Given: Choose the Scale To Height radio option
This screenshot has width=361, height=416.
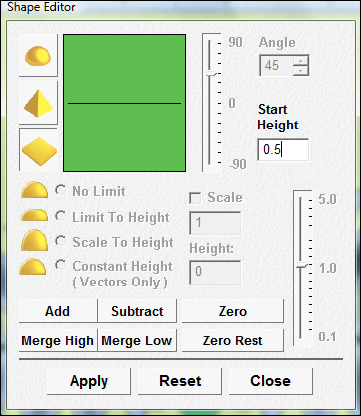Looking at the screenshot, I should click(x=61, y=241).
